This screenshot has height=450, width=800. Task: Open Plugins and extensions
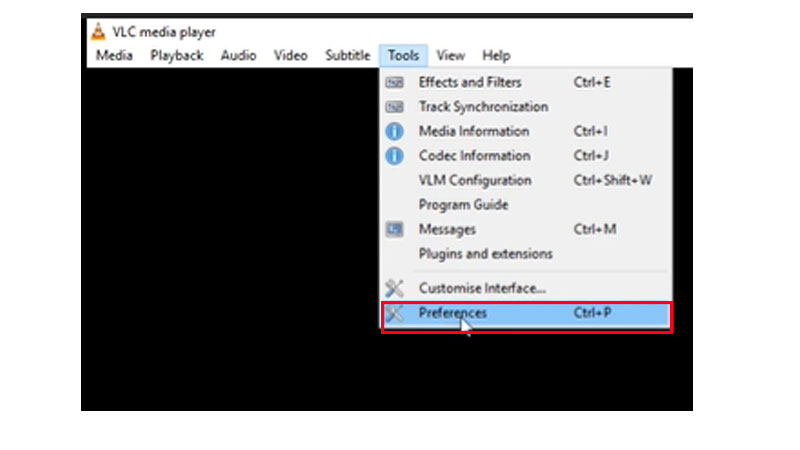click(526, 254)
